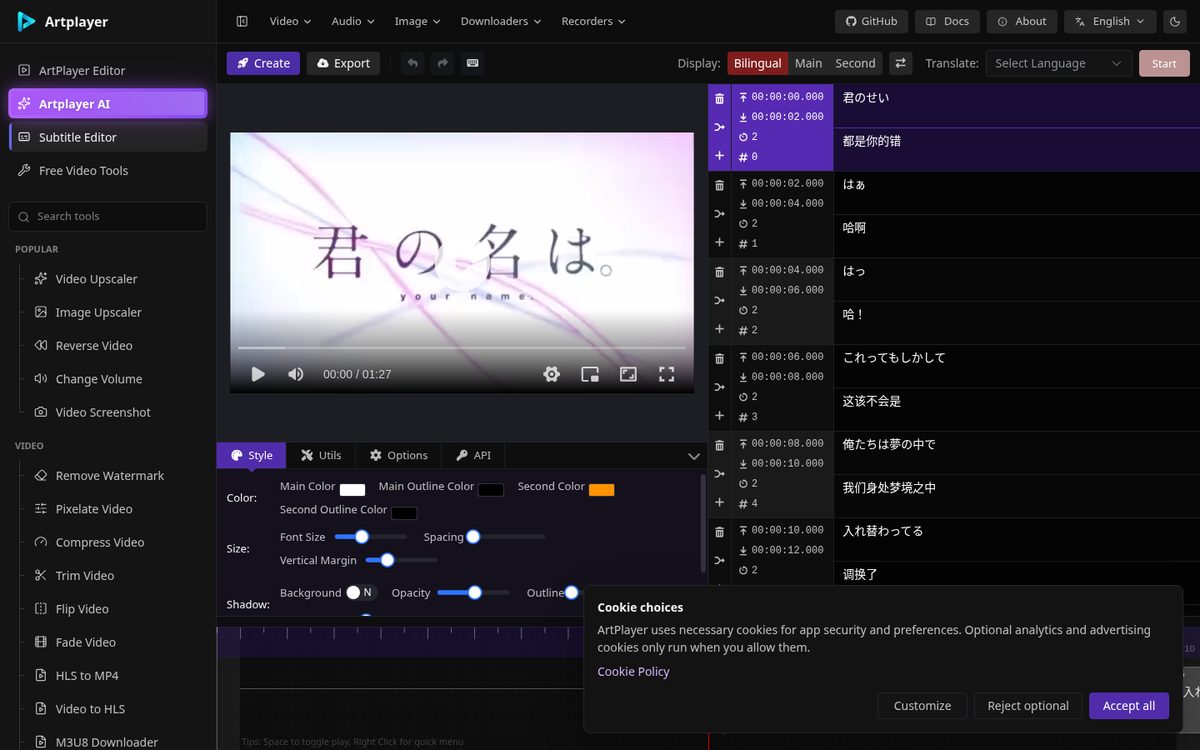Delete the 入れ替わってる subtitle
The image size is (1200, 750).
719,531
